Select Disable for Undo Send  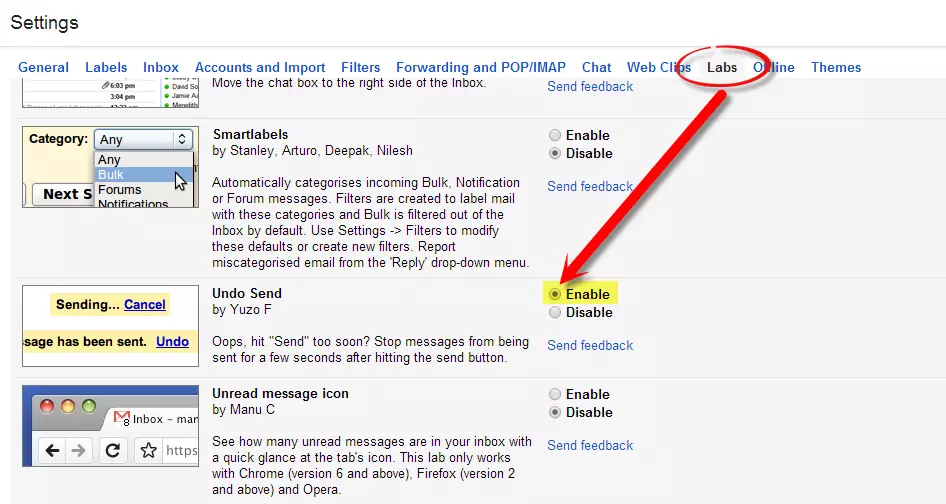[555, 312]
